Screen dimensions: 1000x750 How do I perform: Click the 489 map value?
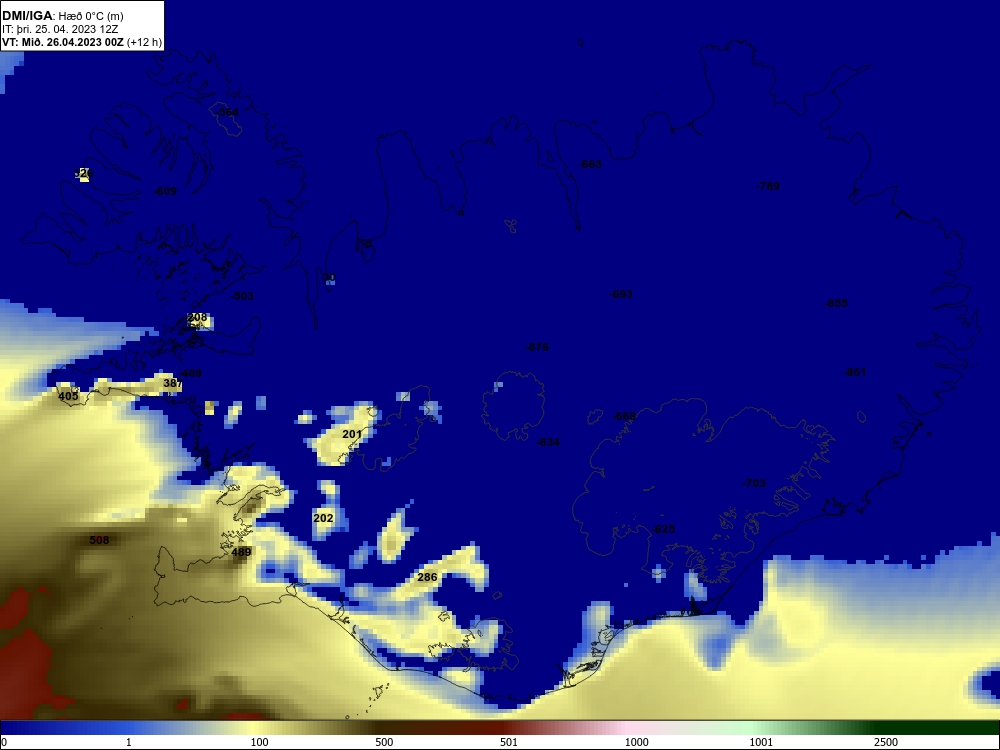tap(241, 552)
